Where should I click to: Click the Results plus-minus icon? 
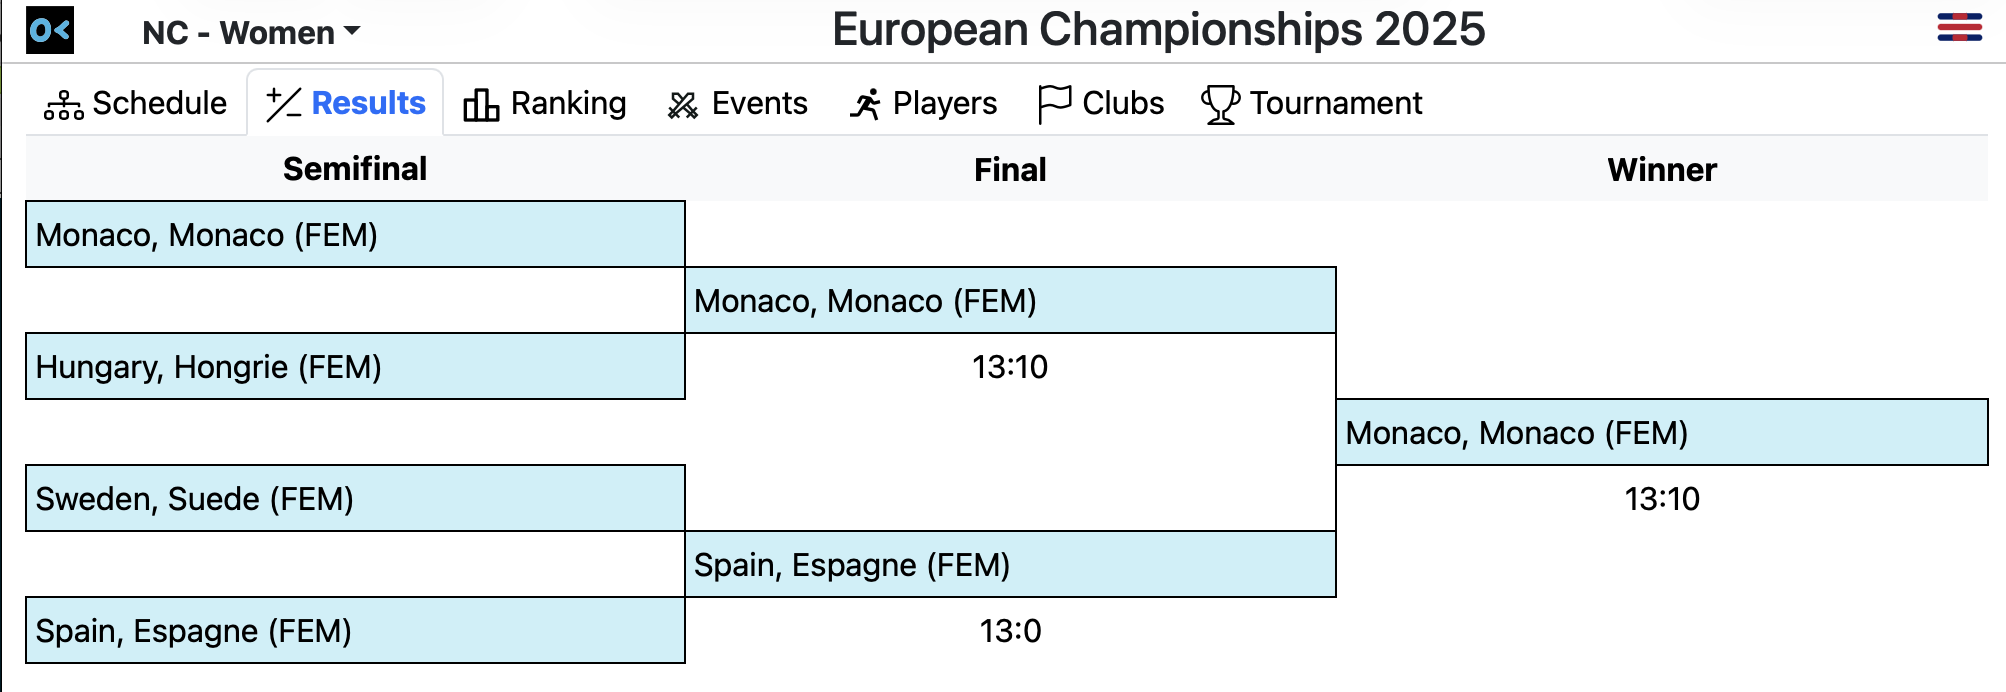point(283,104)
